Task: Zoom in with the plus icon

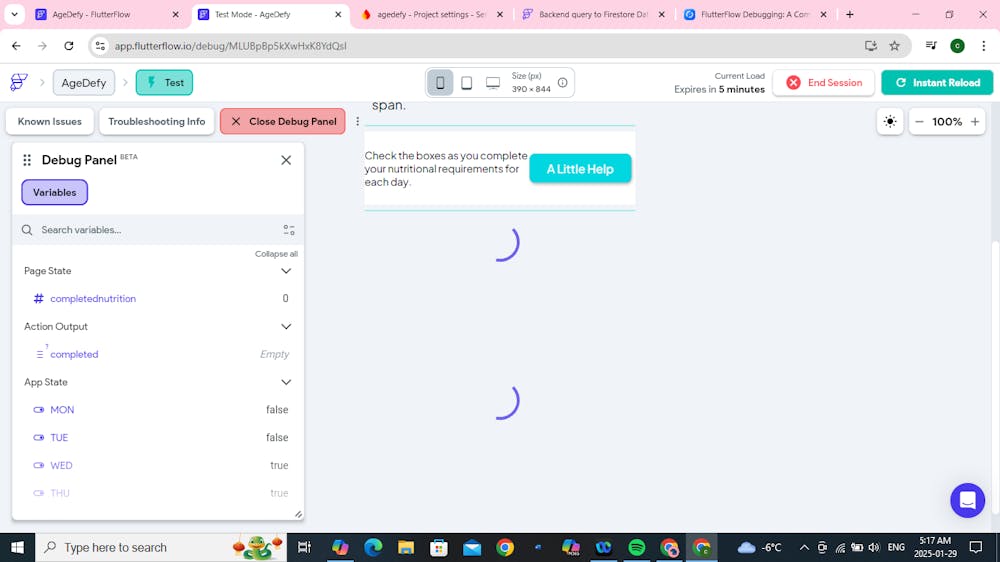Action: [975, 121]
